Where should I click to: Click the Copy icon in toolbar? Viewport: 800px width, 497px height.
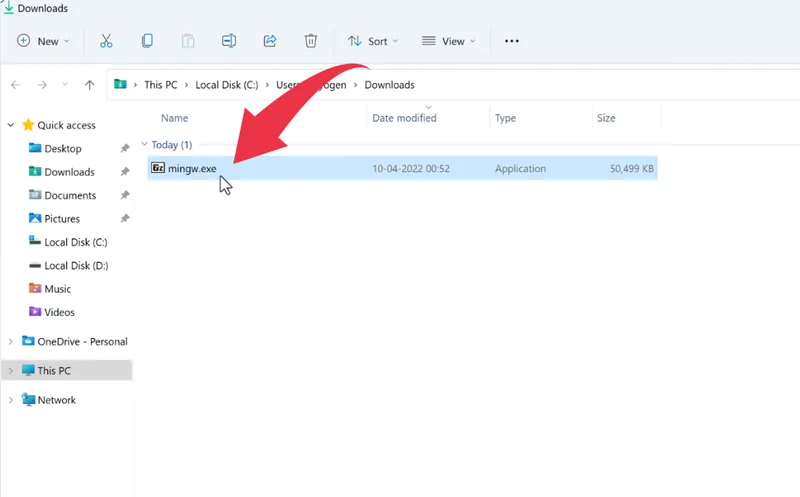click(x=147, y=41)
